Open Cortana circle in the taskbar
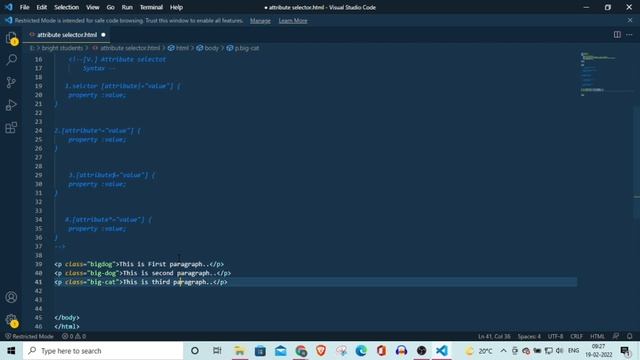640x360 pixels. (x=195, y=351)
